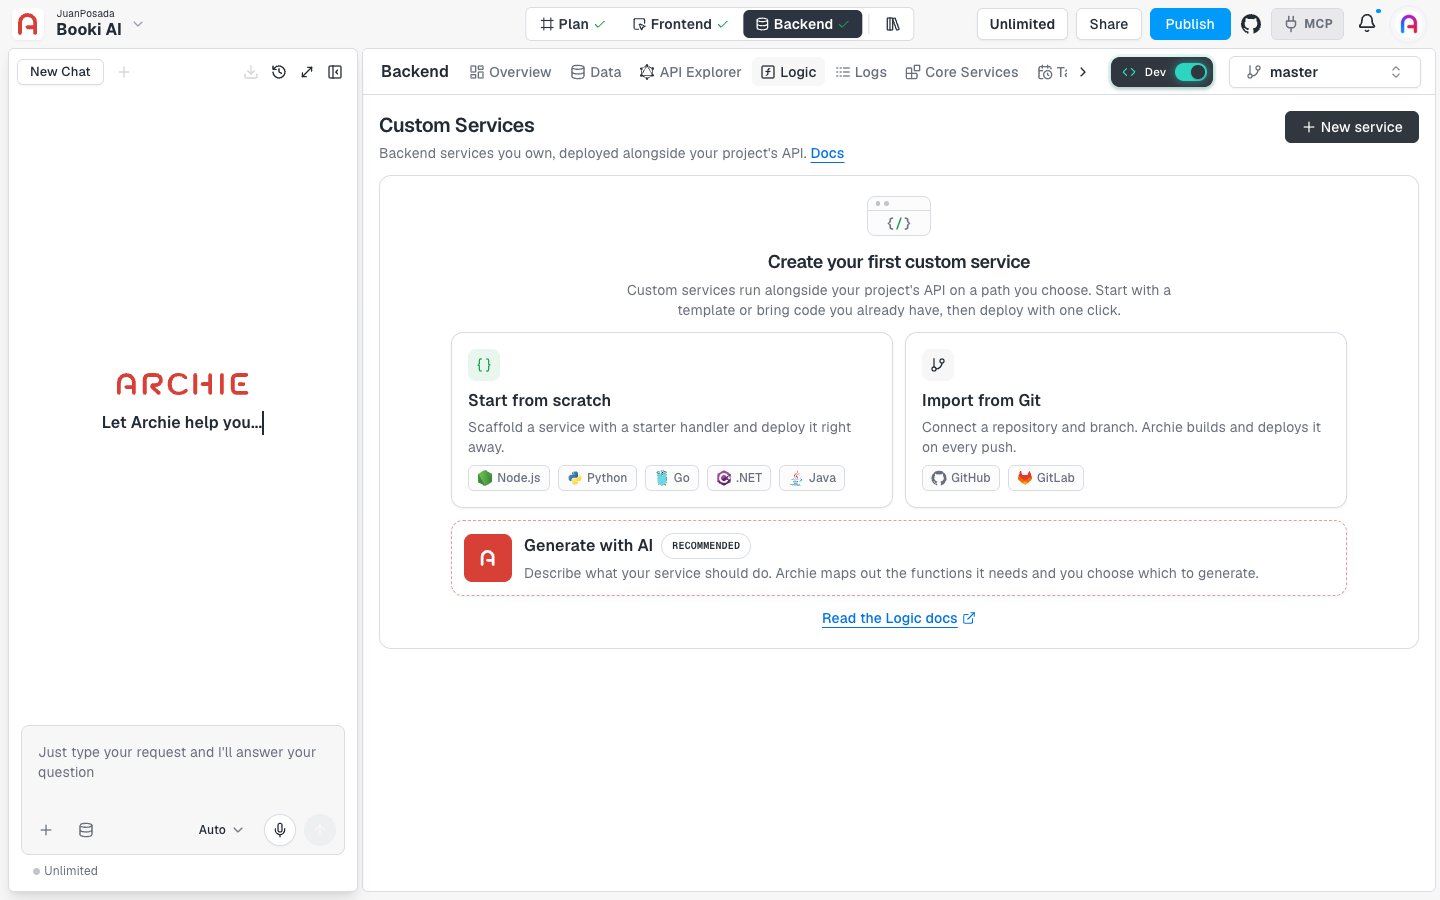
Task: Open the Data backend tab
Action: (596, 72)
